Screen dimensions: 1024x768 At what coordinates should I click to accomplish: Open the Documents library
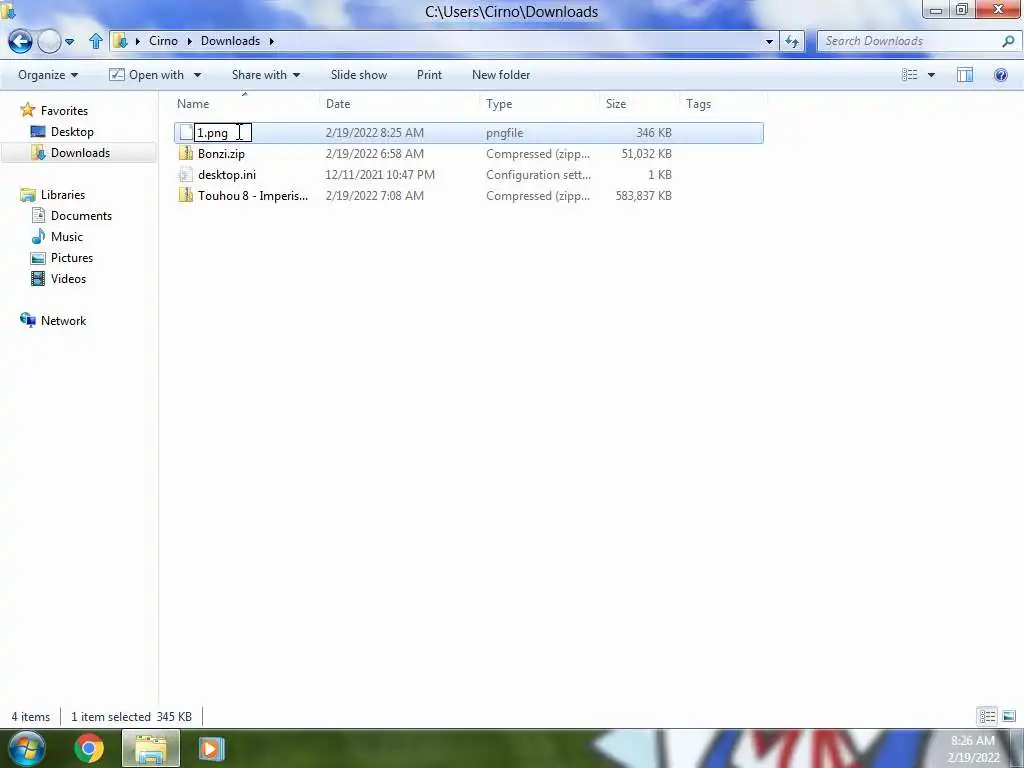pyautogui.click(x=81, y=216)
